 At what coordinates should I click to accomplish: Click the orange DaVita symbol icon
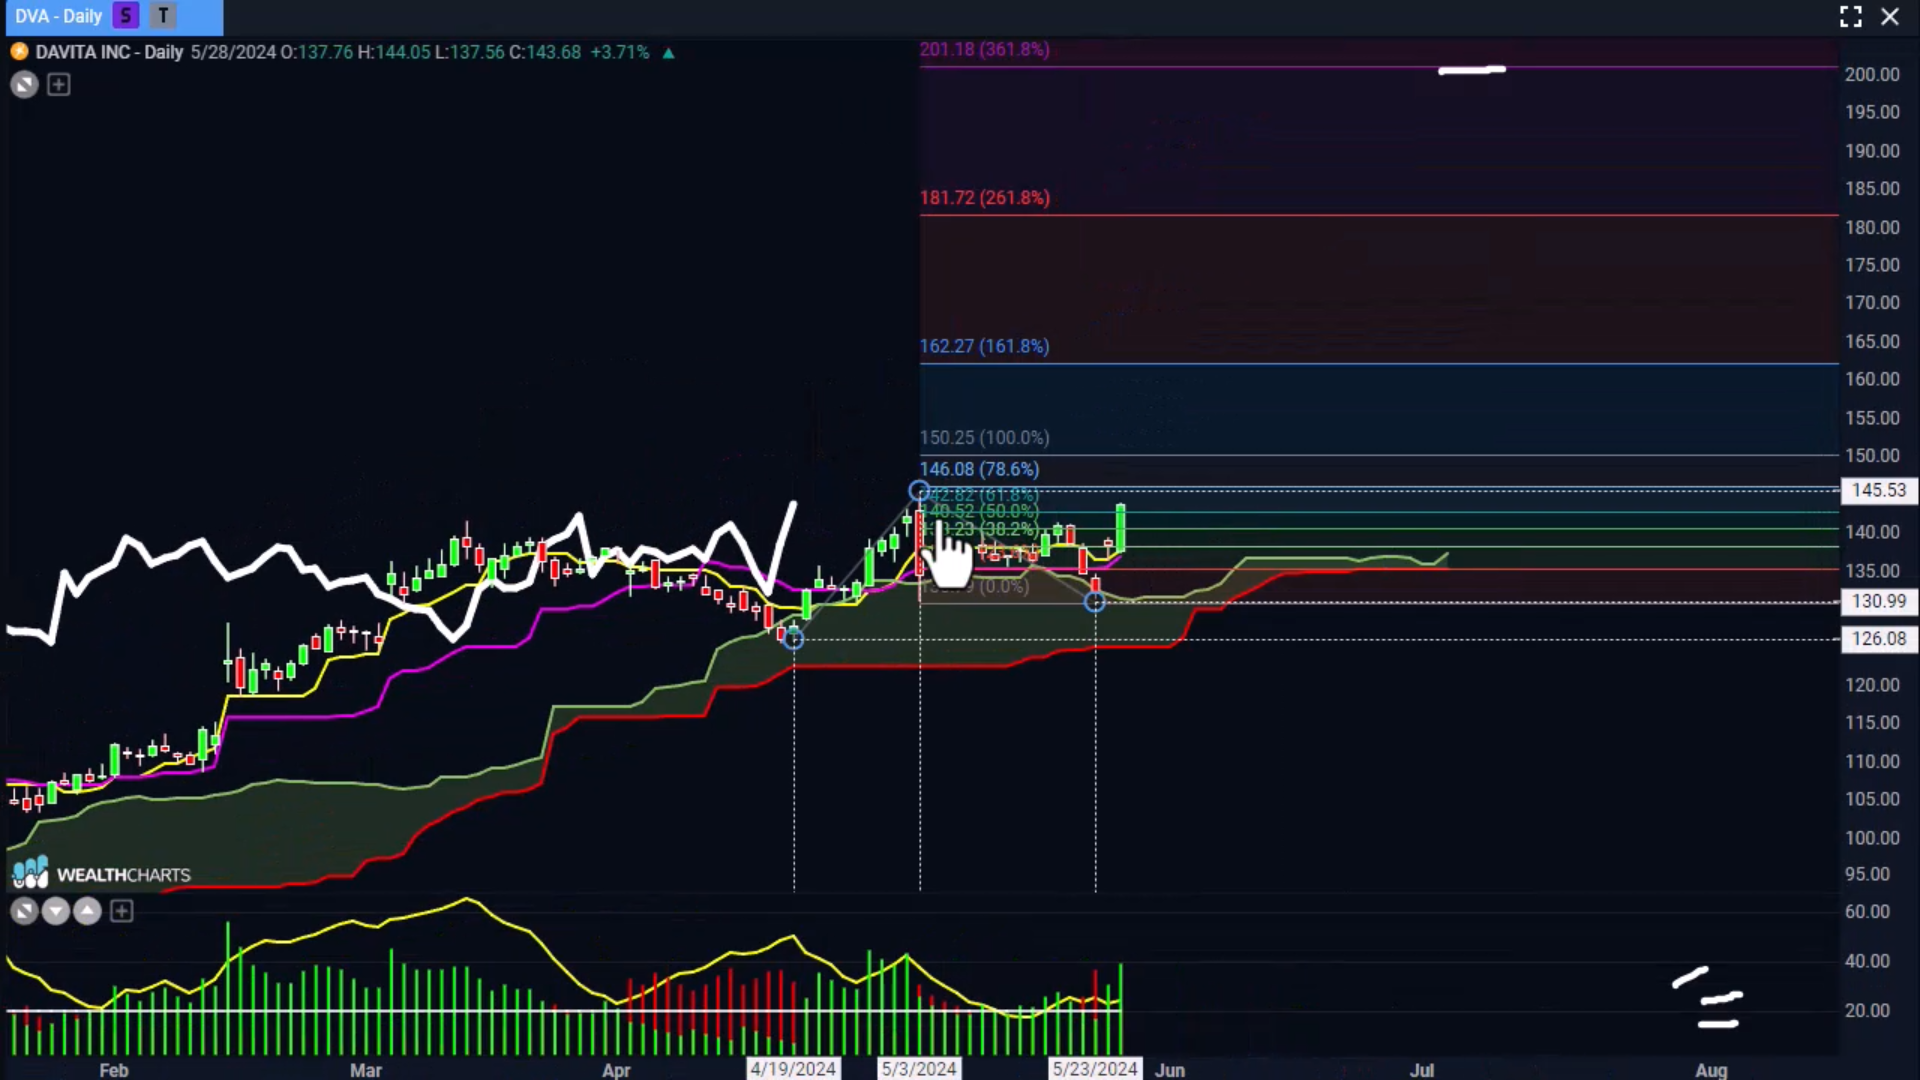19,52
